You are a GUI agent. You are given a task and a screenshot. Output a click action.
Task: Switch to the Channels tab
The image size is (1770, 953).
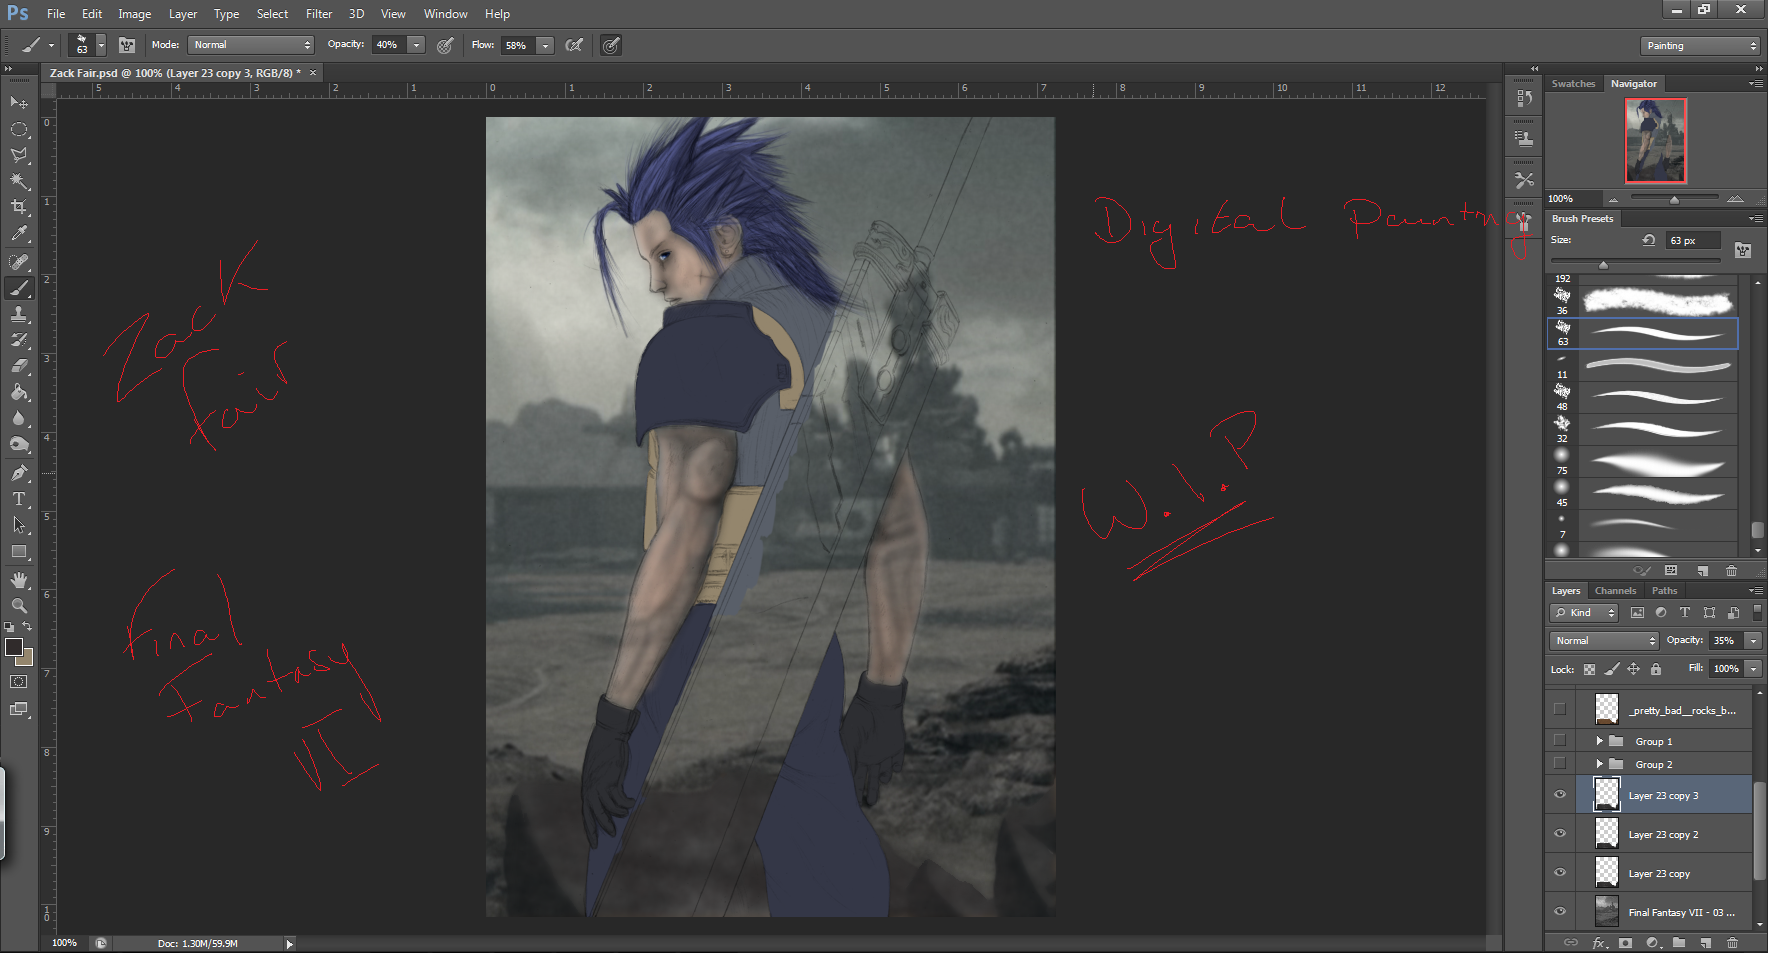click(x=1616, y=590)
